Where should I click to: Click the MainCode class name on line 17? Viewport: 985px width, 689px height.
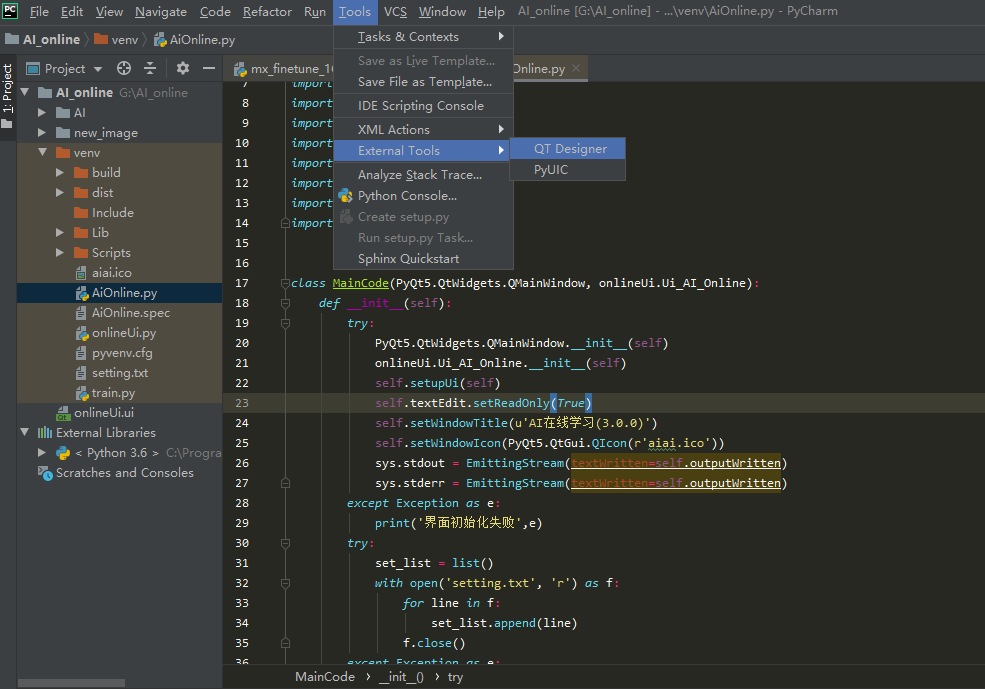361,283
